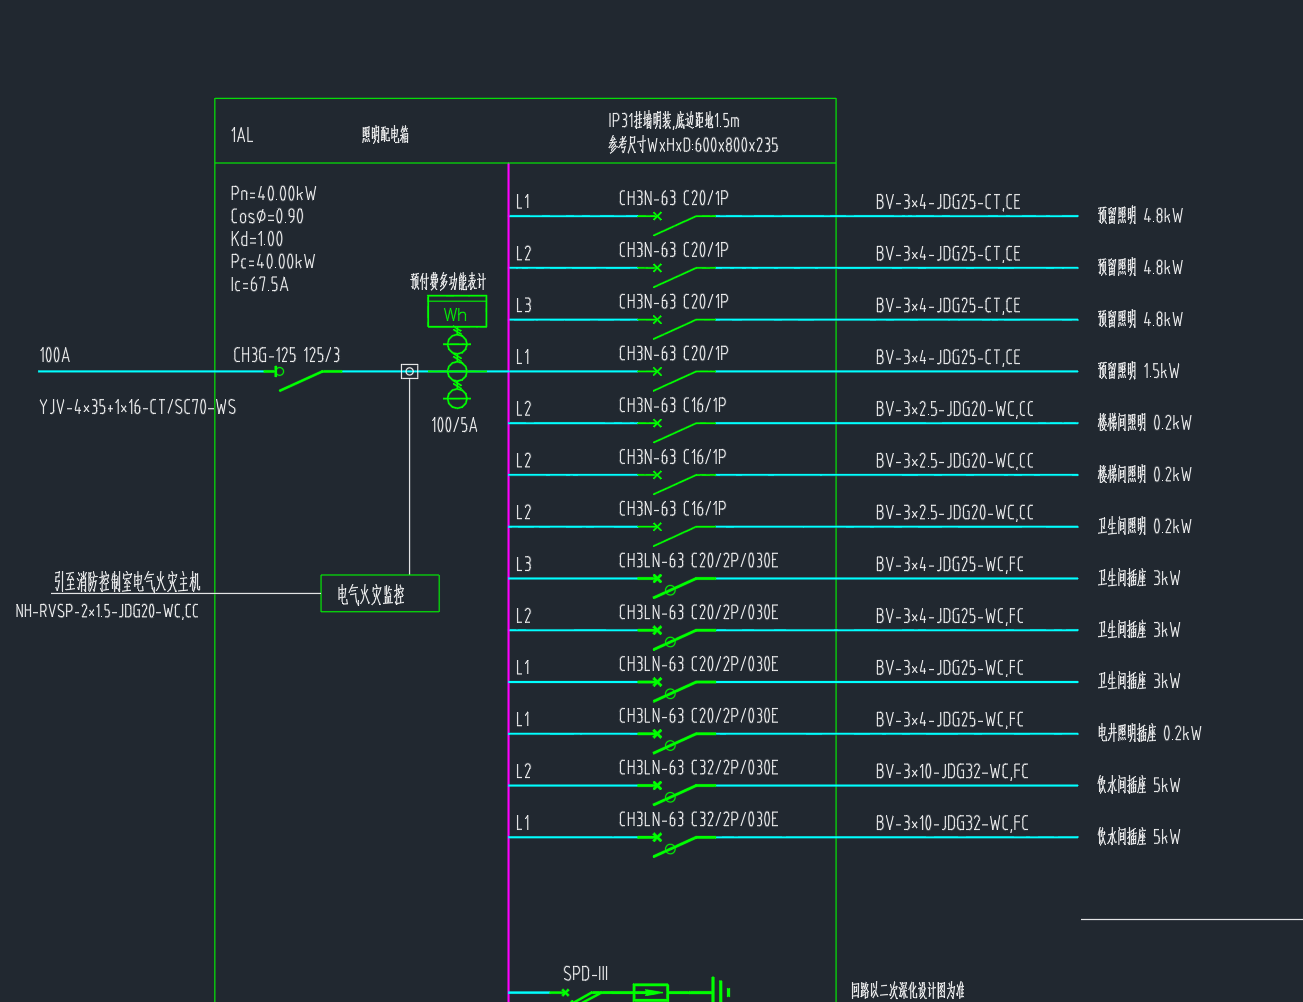Select the 引至消防控制室电气火灾主机 note
This screenshot has height=1002, width=1303.
coord(127,582)
